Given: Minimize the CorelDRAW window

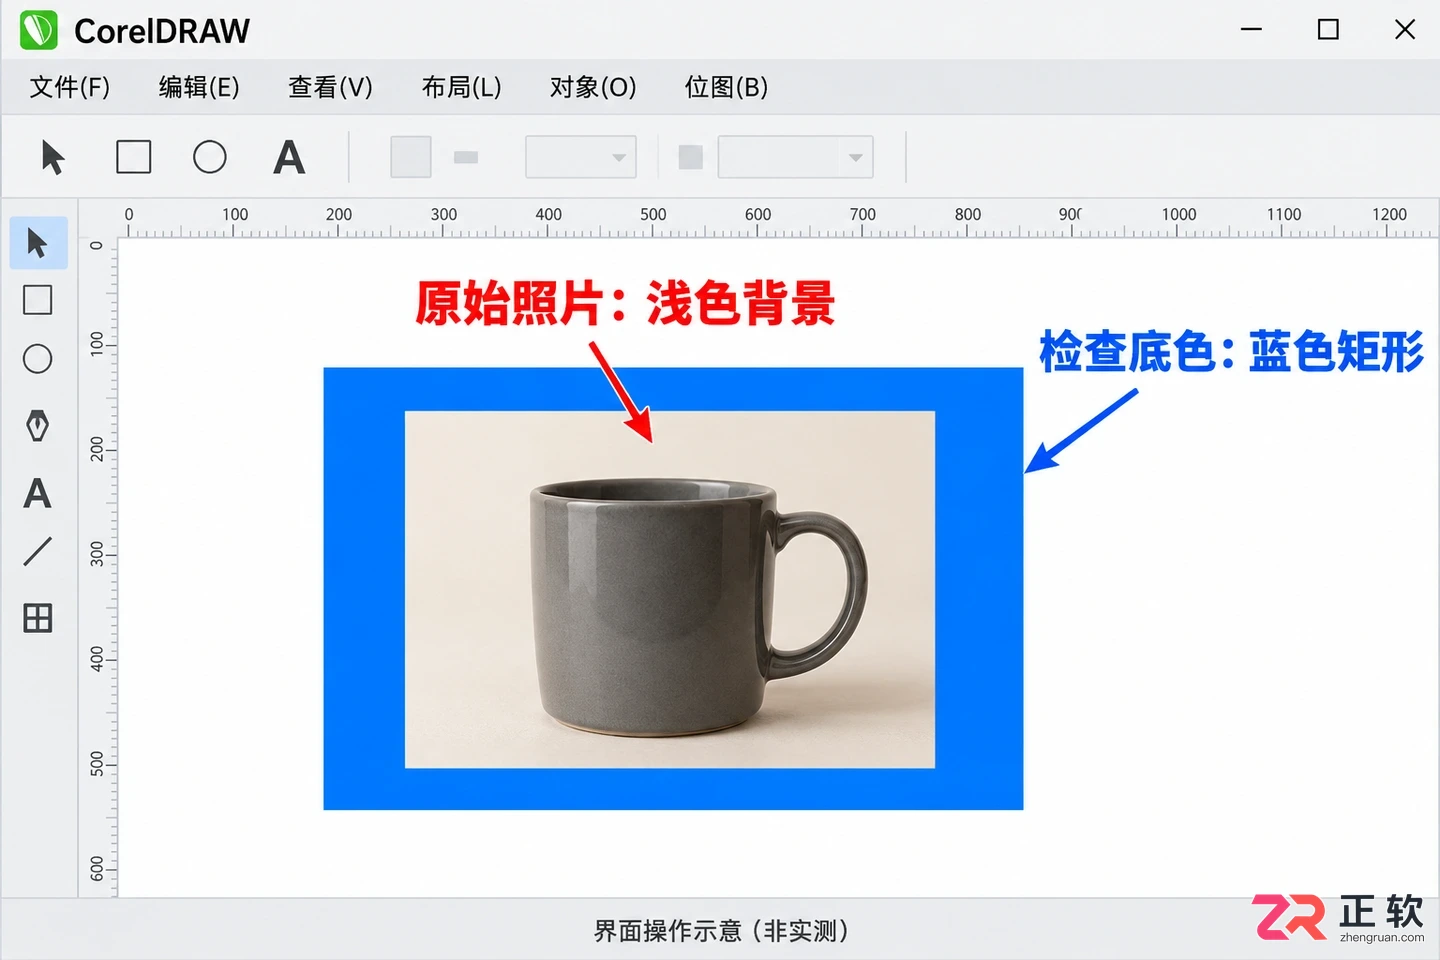Looking at the screenshot, I should coord(1252,30).
